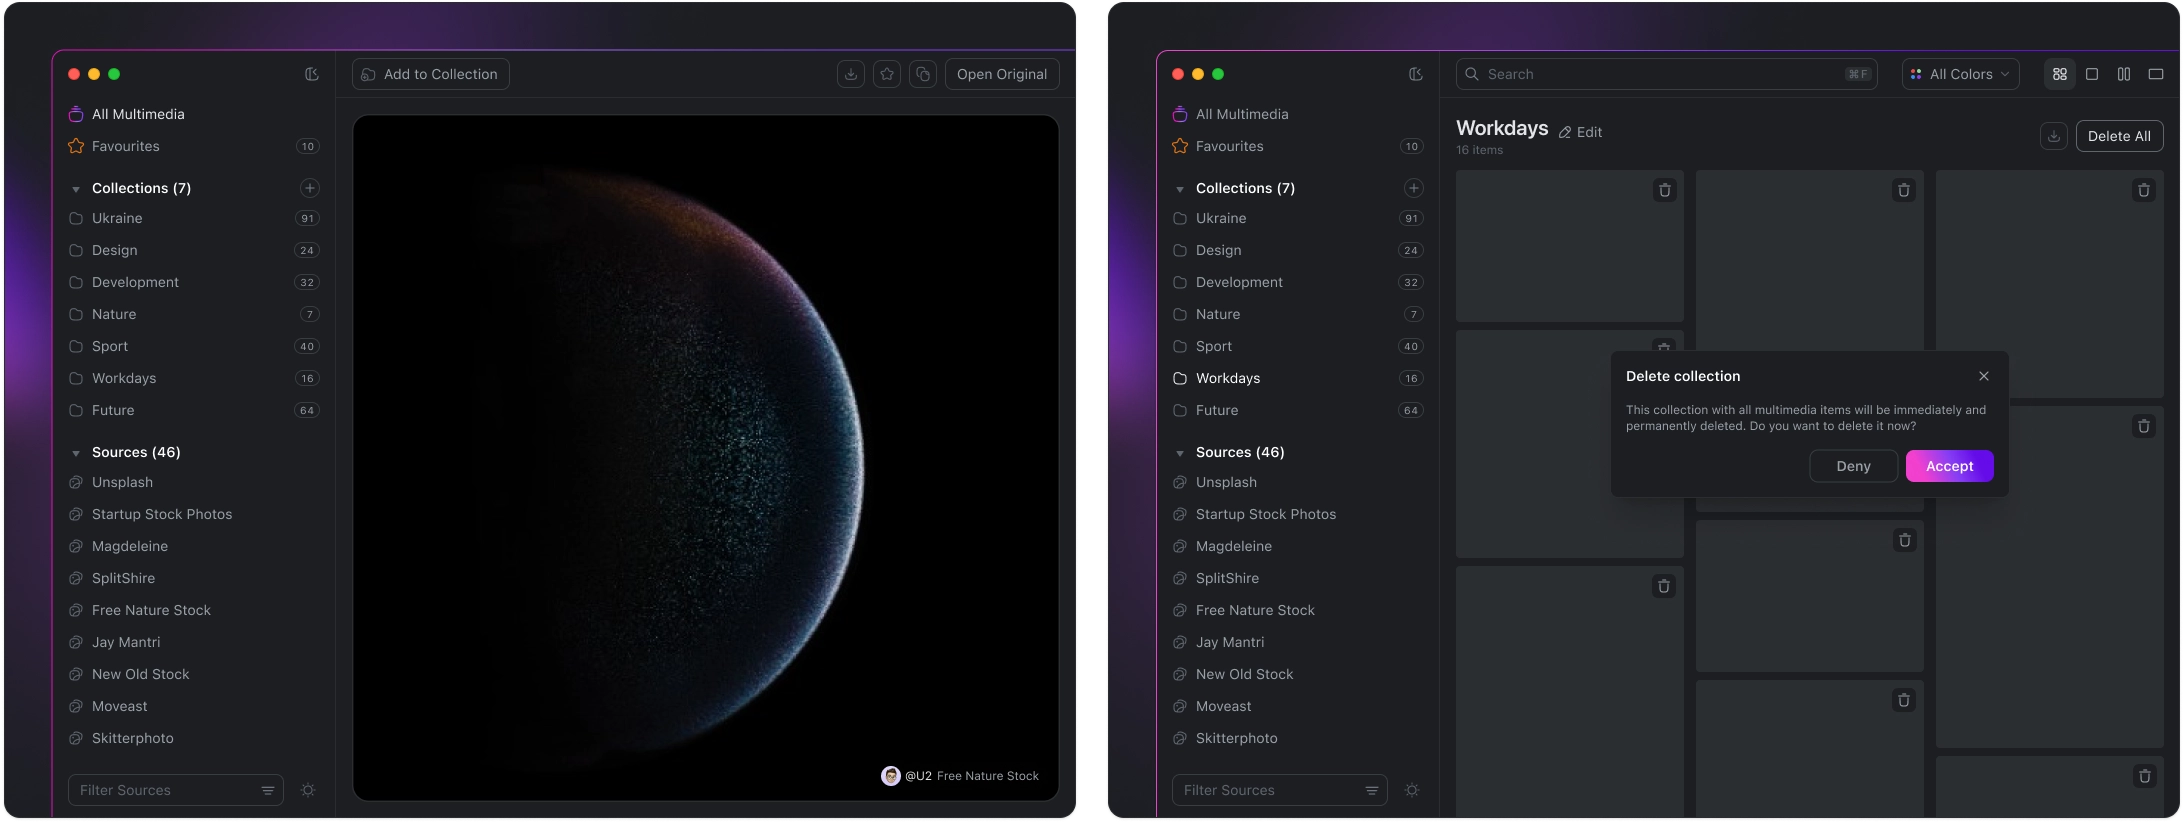2184x822 pixels.
Task: Collapse Collections (7) section in right window
Action: tap(1180, 189)
